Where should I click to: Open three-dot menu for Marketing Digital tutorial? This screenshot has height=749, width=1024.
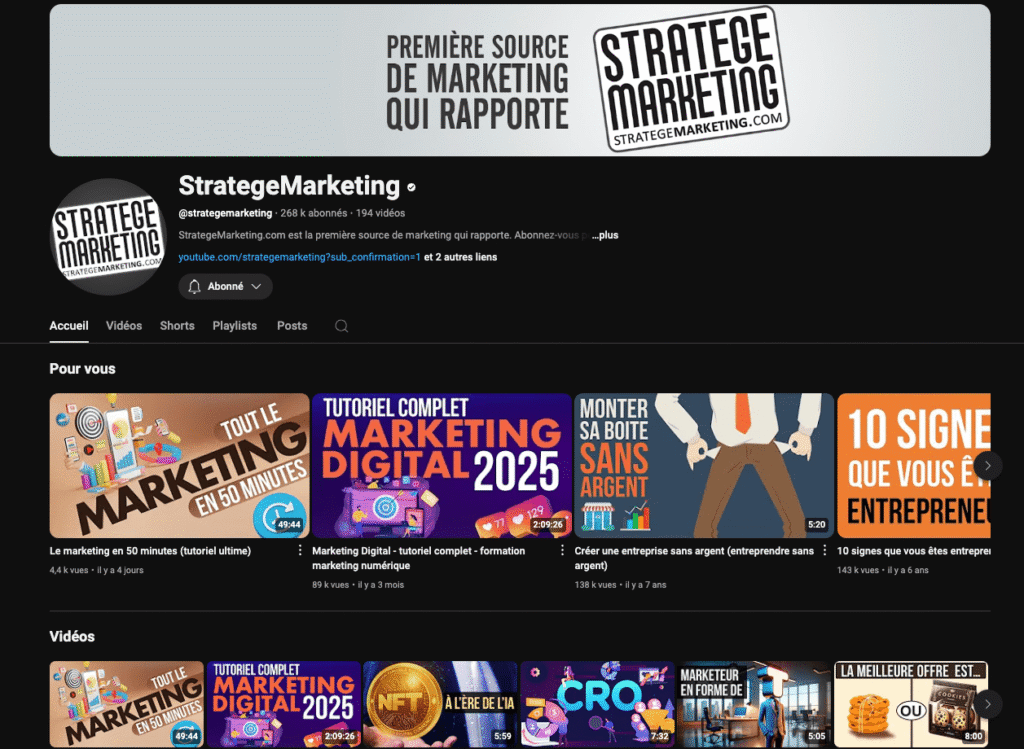click(x=563, y=550)
